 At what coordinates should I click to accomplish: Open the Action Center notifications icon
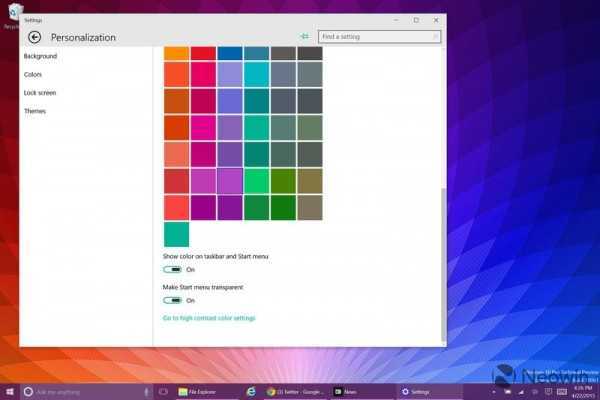pyautogui.click(x=548, y=392)
